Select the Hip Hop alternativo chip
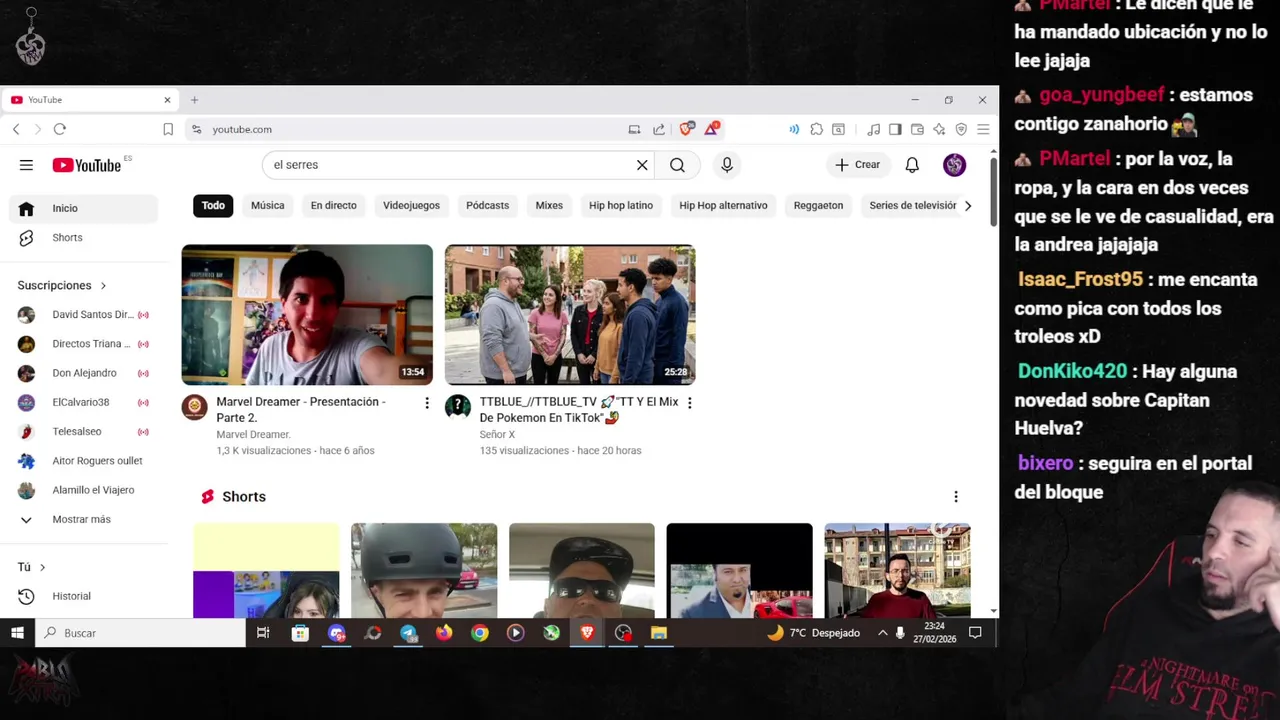 [723, 206]
